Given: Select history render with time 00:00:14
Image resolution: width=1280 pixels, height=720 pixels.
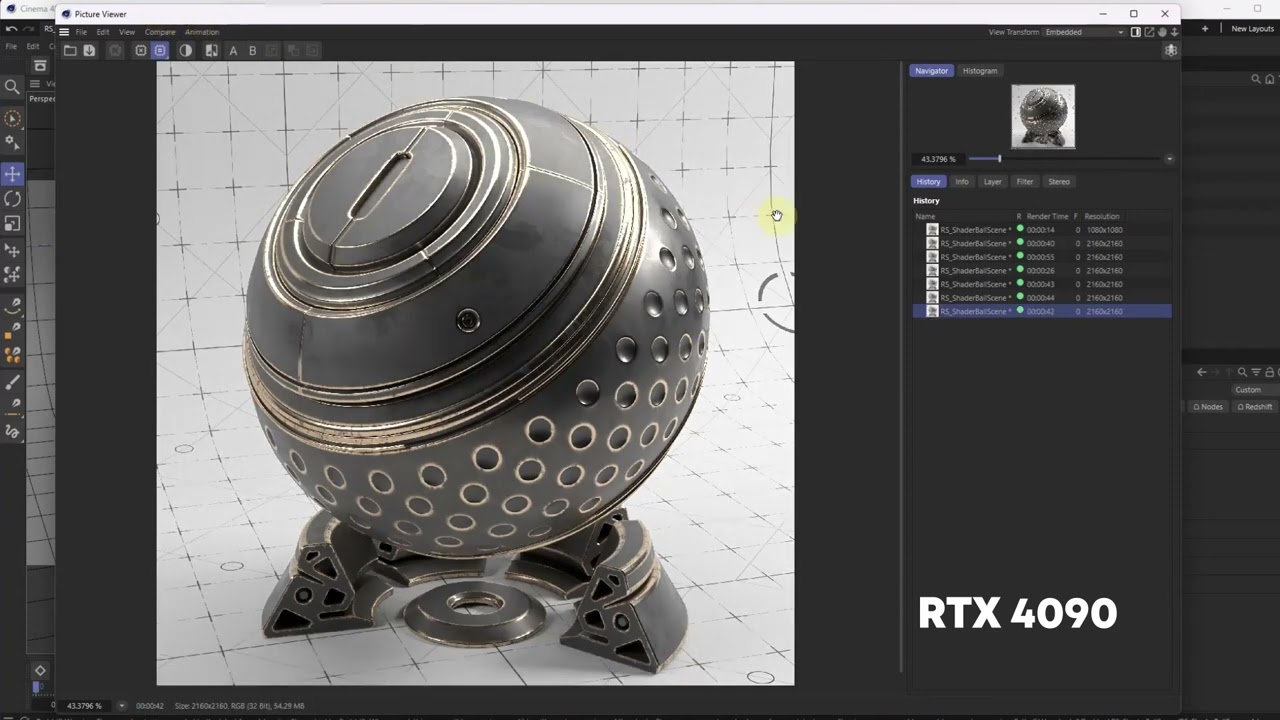Looking at the screenshot, I should [1042, 230].
